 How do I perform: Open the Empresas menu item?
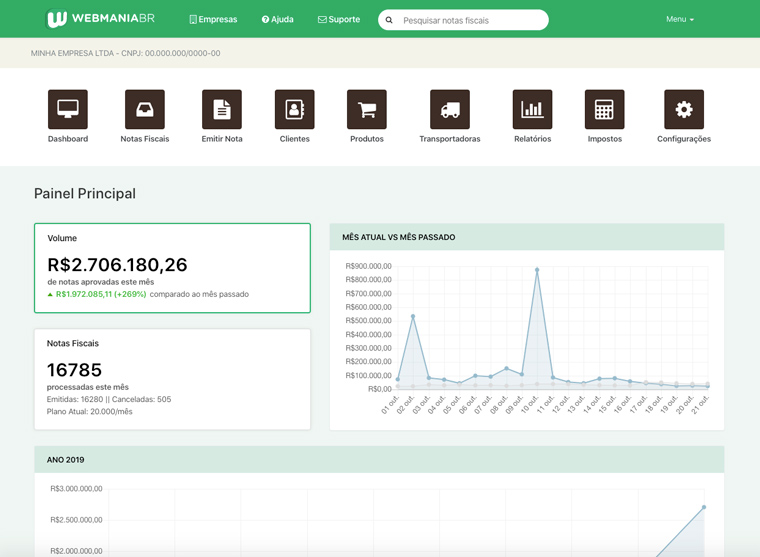(x=213, y=20)
